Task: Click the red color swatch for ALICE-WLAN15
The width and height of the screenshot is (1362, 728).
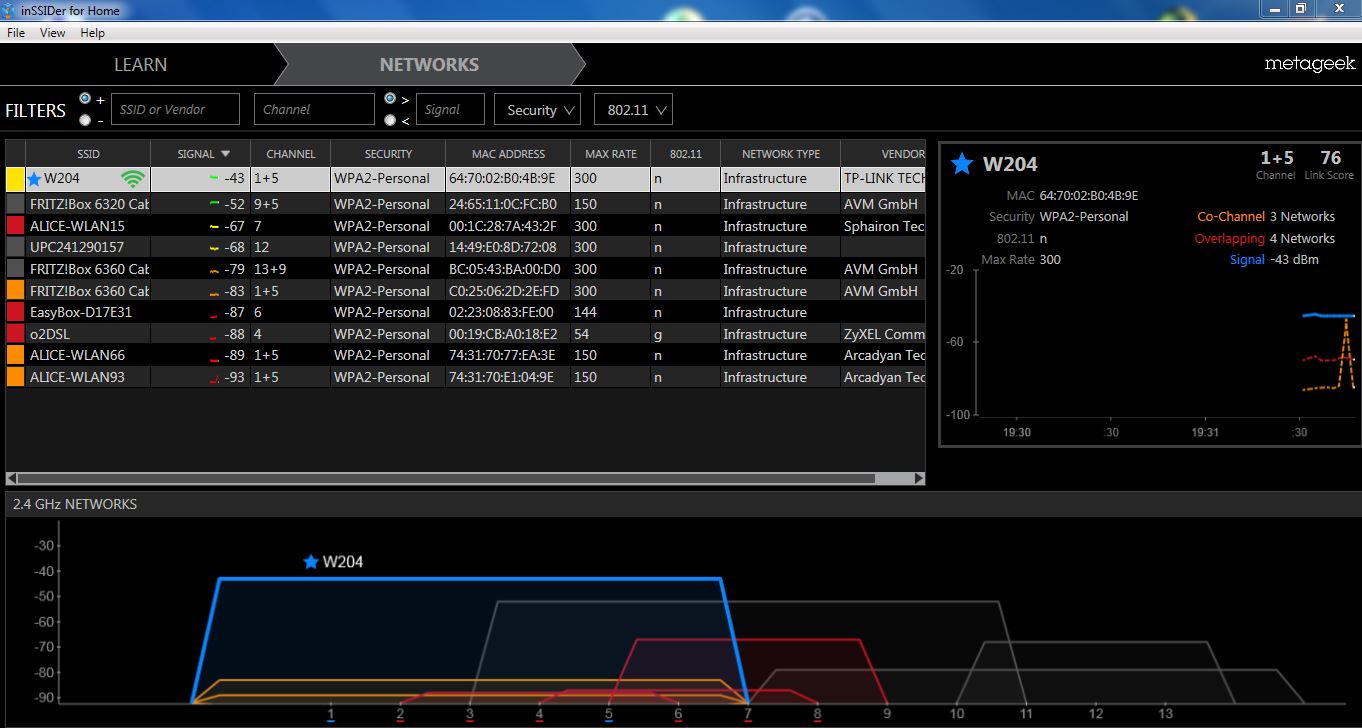Action: [x=15, y=226]
